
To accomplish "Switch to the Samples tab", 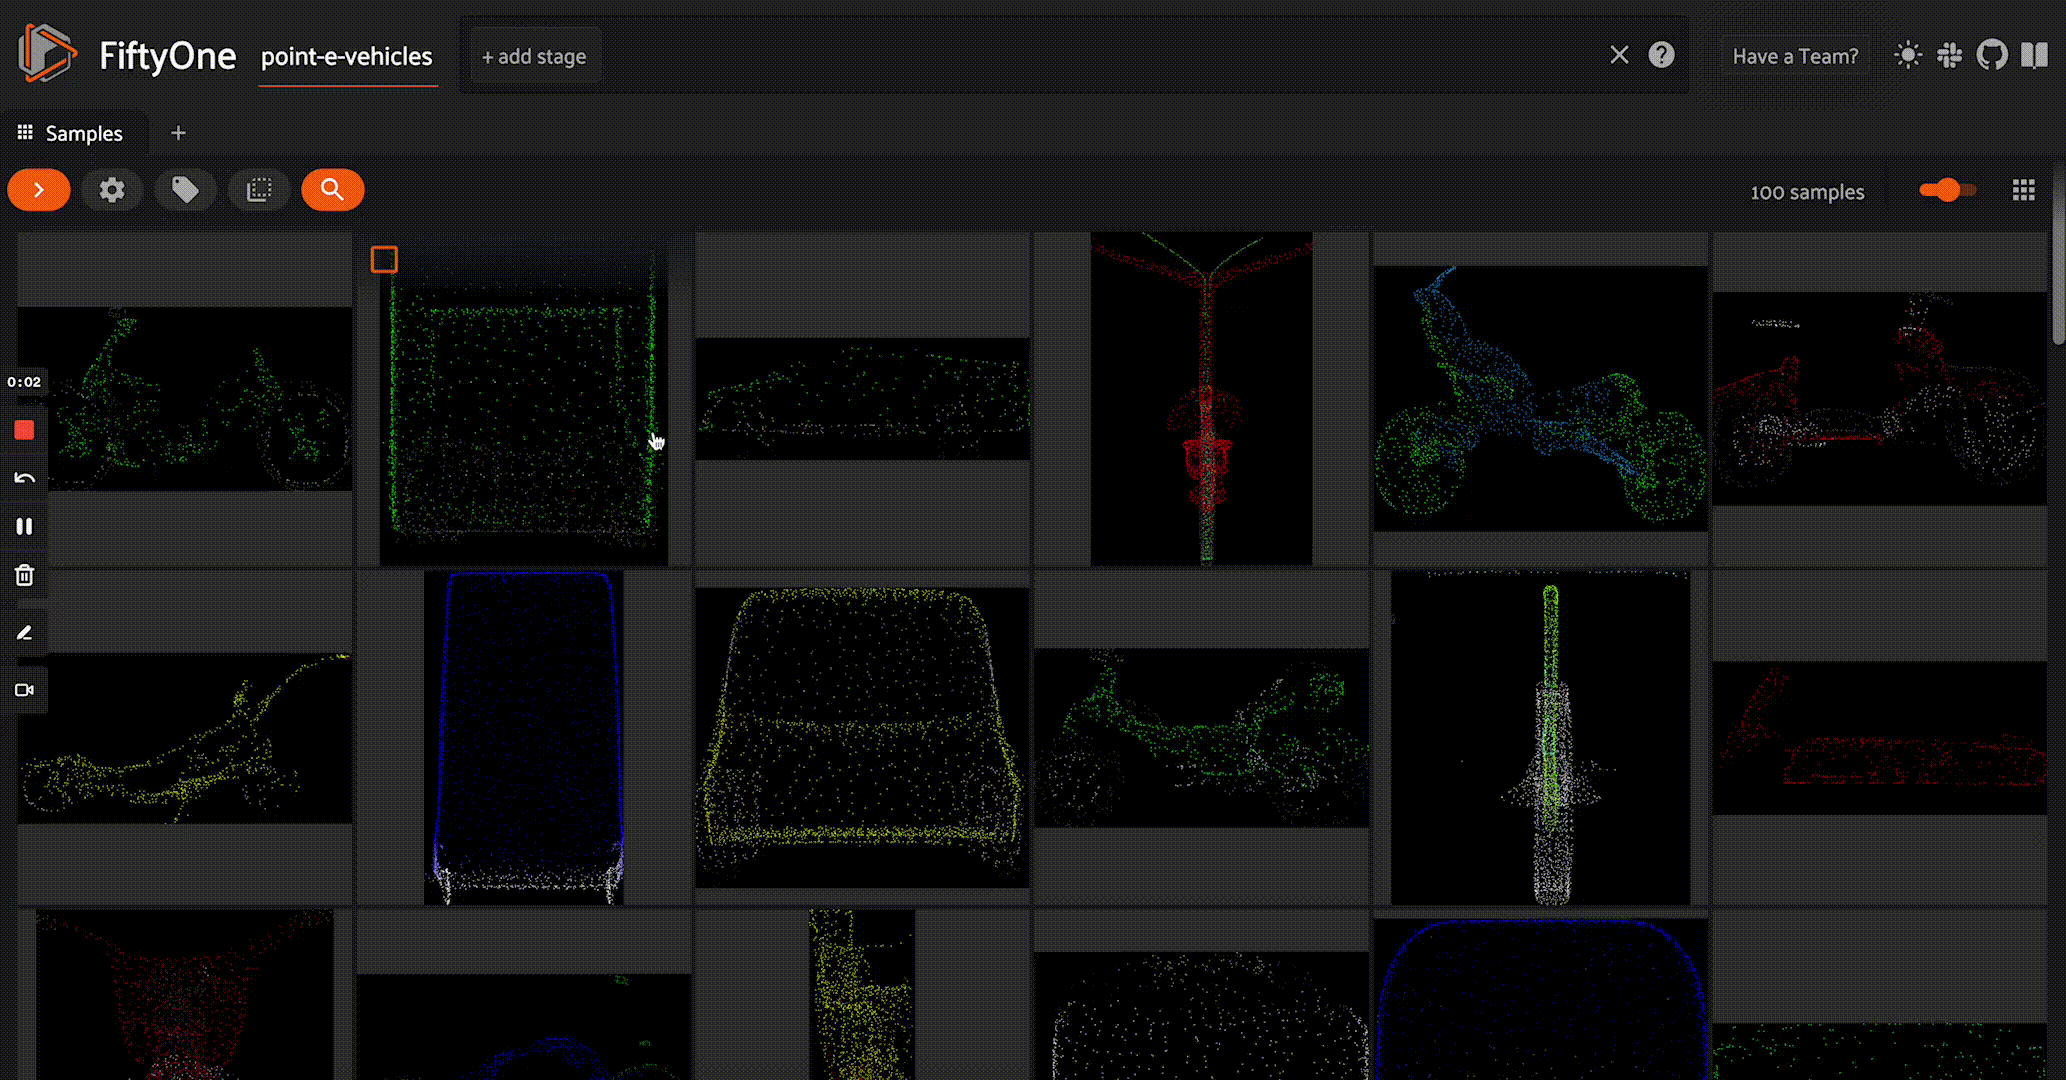I will (x=71, y=133).
